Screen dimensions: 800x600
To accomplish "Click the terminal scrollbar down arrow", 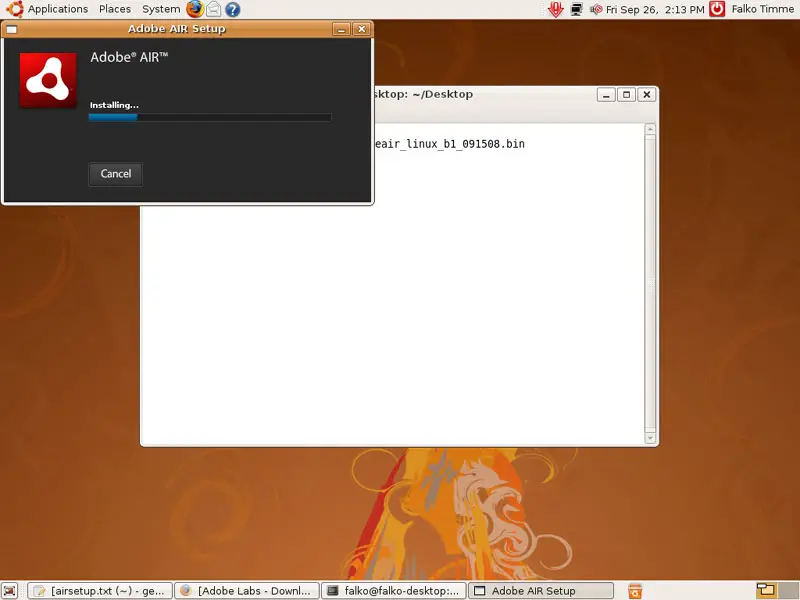I will pos(650,438).
